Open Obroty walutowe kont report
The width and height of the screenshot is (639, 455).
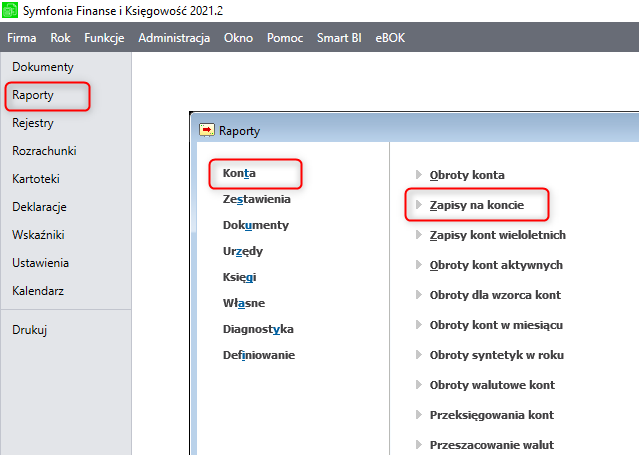[492, 385]
